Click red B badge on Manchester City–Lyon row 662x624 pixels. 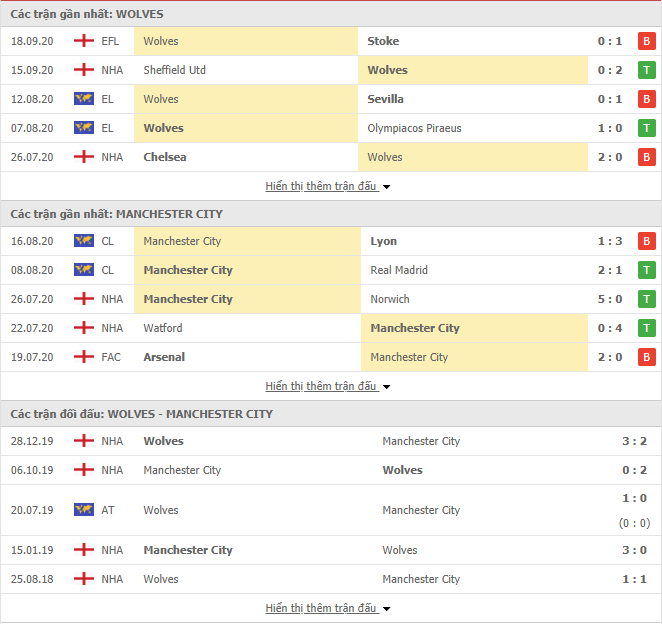(646, 241)
